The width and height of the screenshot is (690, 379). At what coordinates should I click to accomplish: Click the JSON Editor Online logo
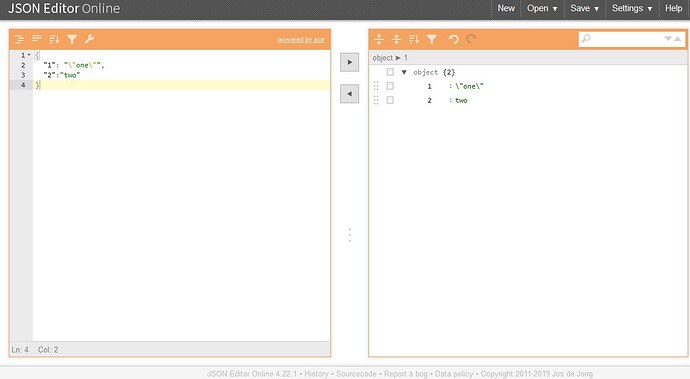point(64,8)
